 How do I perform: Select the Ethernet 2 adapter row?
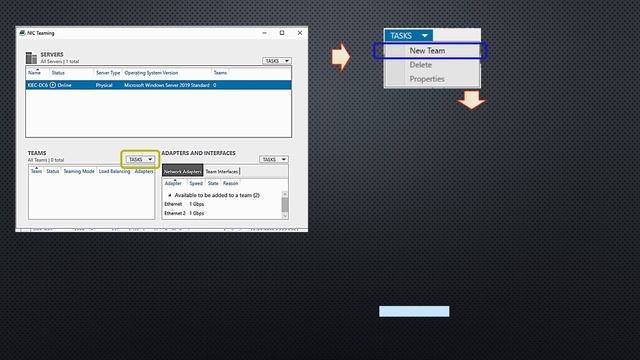[x=222, y=213]
